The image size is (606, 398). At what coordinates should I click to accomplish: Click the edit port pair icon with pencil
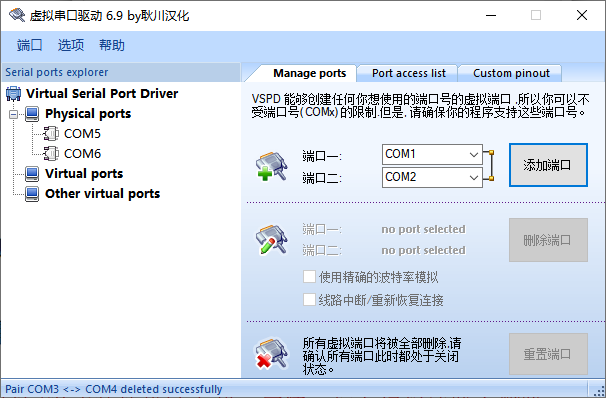tap(272, 240)
